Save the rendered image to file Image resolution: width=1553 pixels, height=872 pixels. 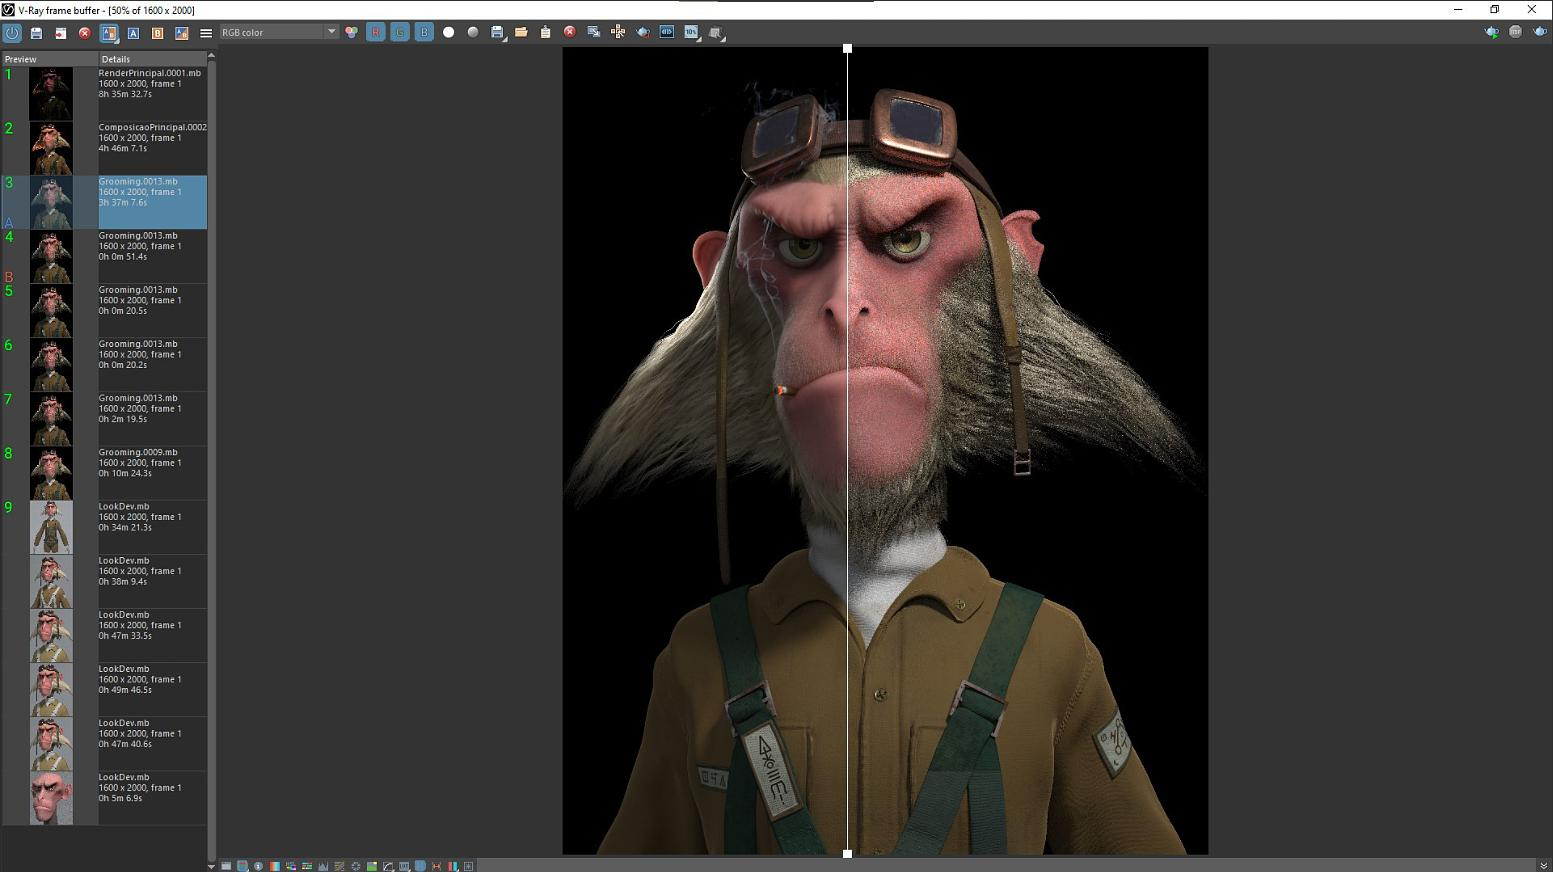497,32
